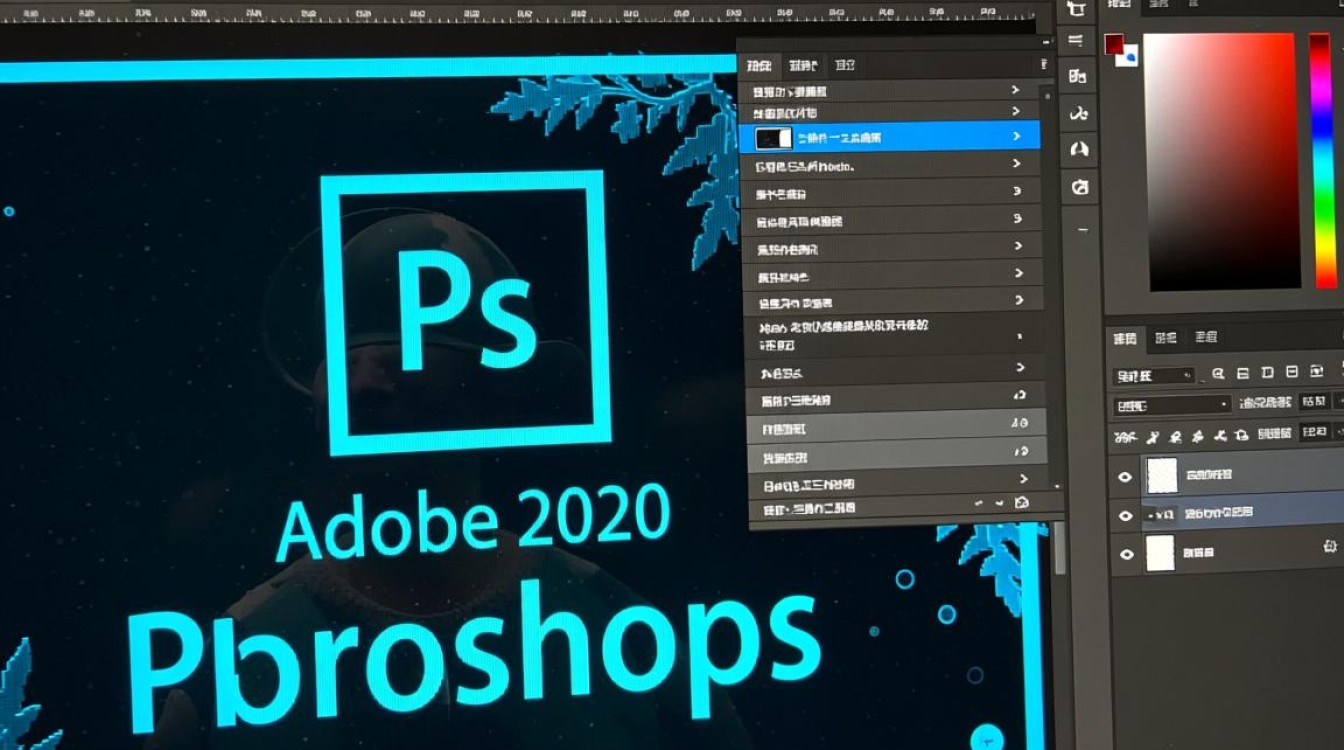Click the Fill value field in Layers panel
Image resolution: width=1344 pixels, height=750 pixels.
pos(1313,432)
